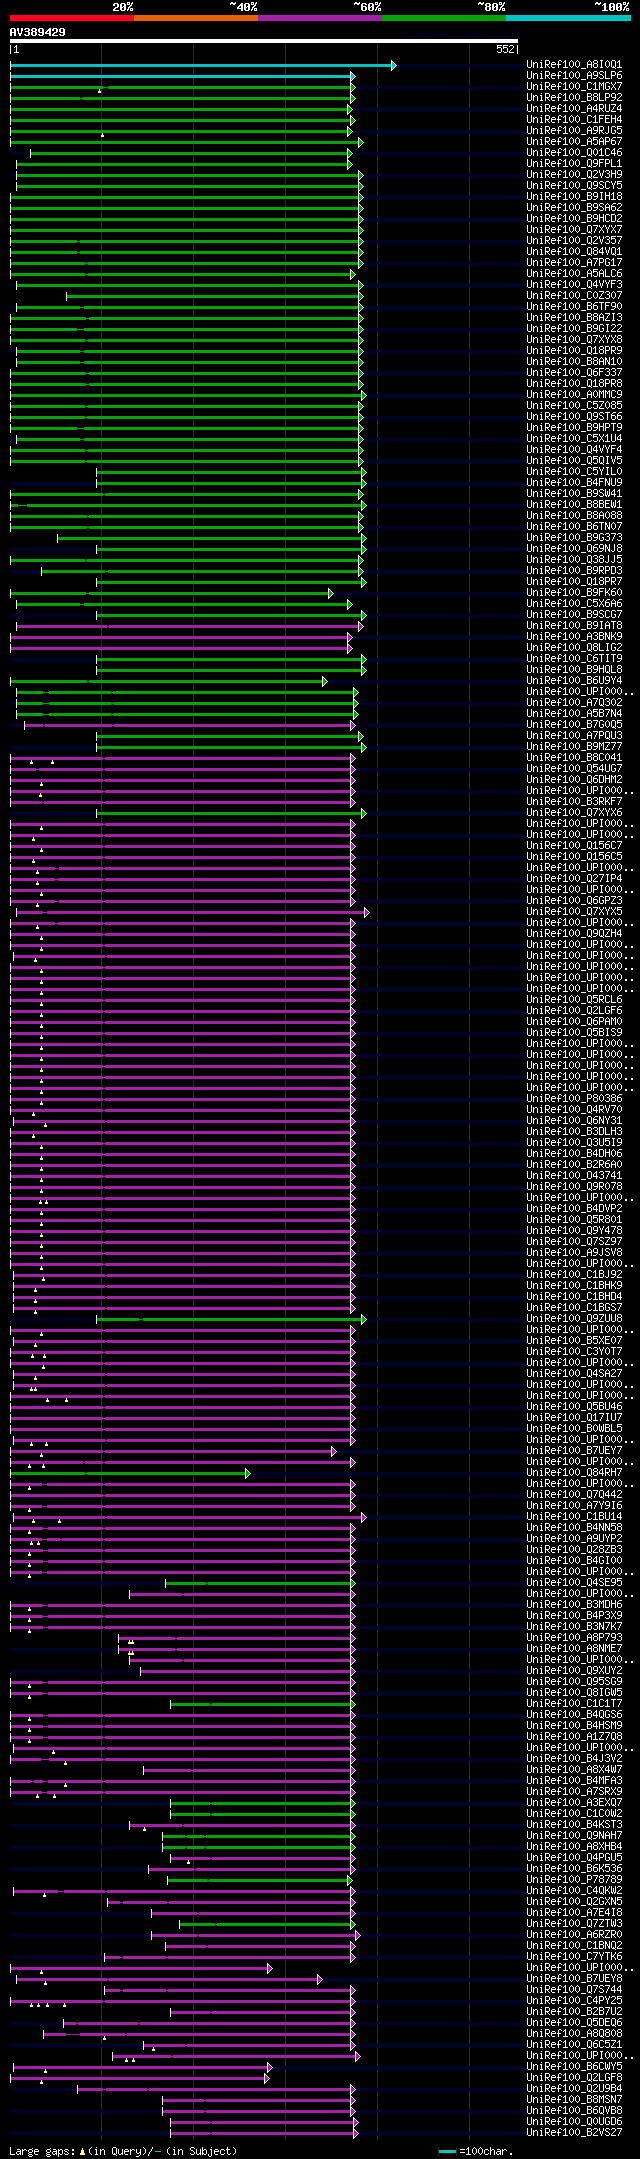Select the UniRef100_B9IH18 label
The width and height of the screenshot is (640, 2159).
click(x=574, y=197)
